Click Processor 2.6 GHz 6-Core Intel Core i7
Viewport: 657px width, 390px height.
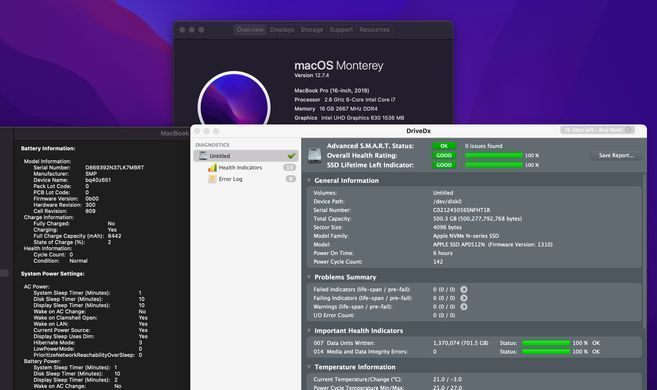(344, 100)
